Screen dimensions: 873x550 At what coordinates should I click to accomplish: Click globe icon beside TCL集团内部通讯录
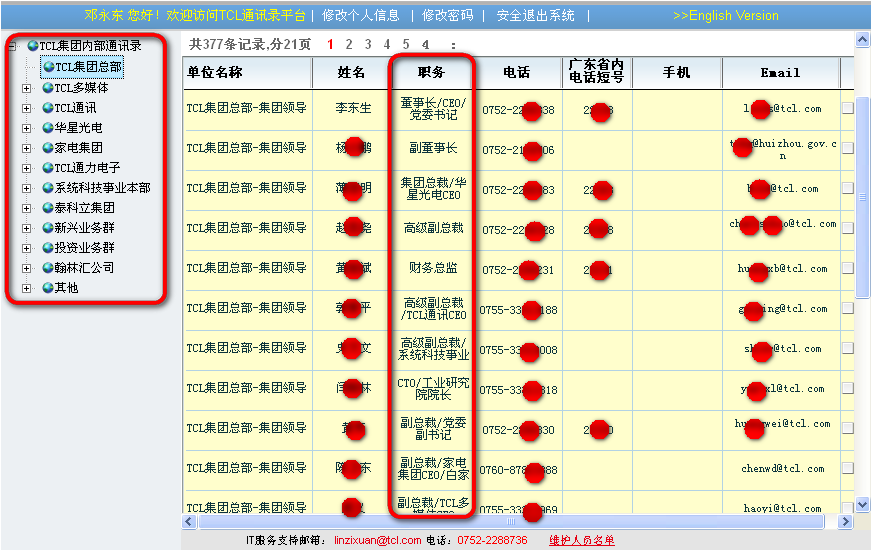[x=33, y=46]
